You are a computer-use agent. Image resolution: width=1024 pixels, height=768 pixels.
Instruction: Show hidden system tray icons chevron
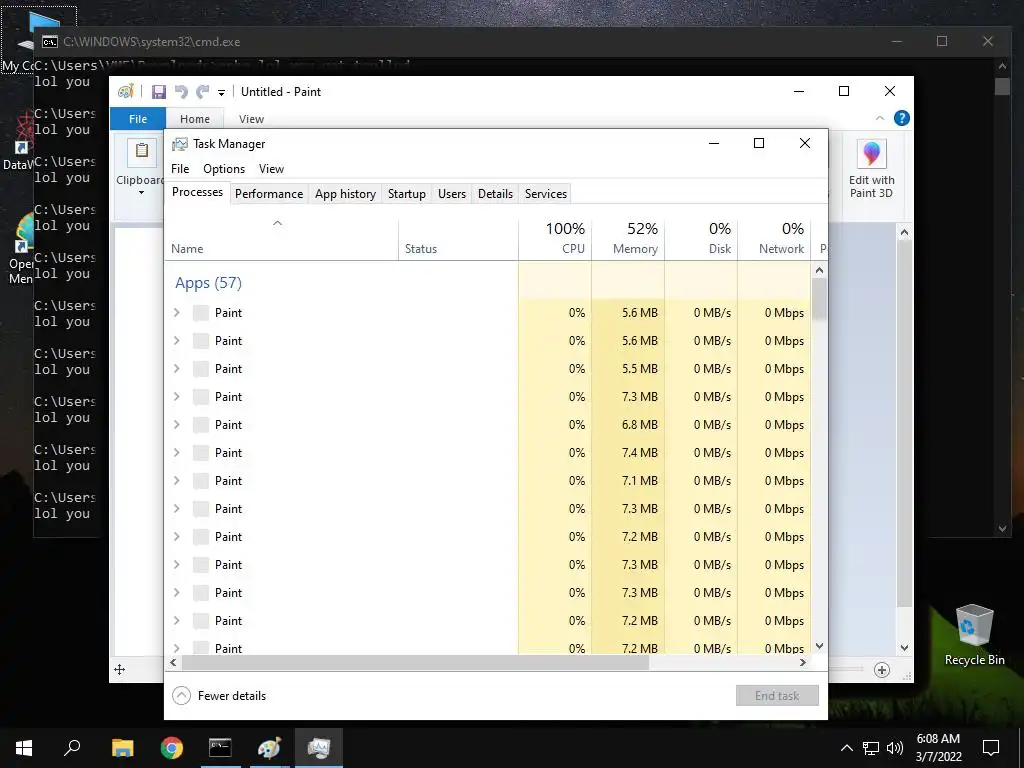point(846,748)
